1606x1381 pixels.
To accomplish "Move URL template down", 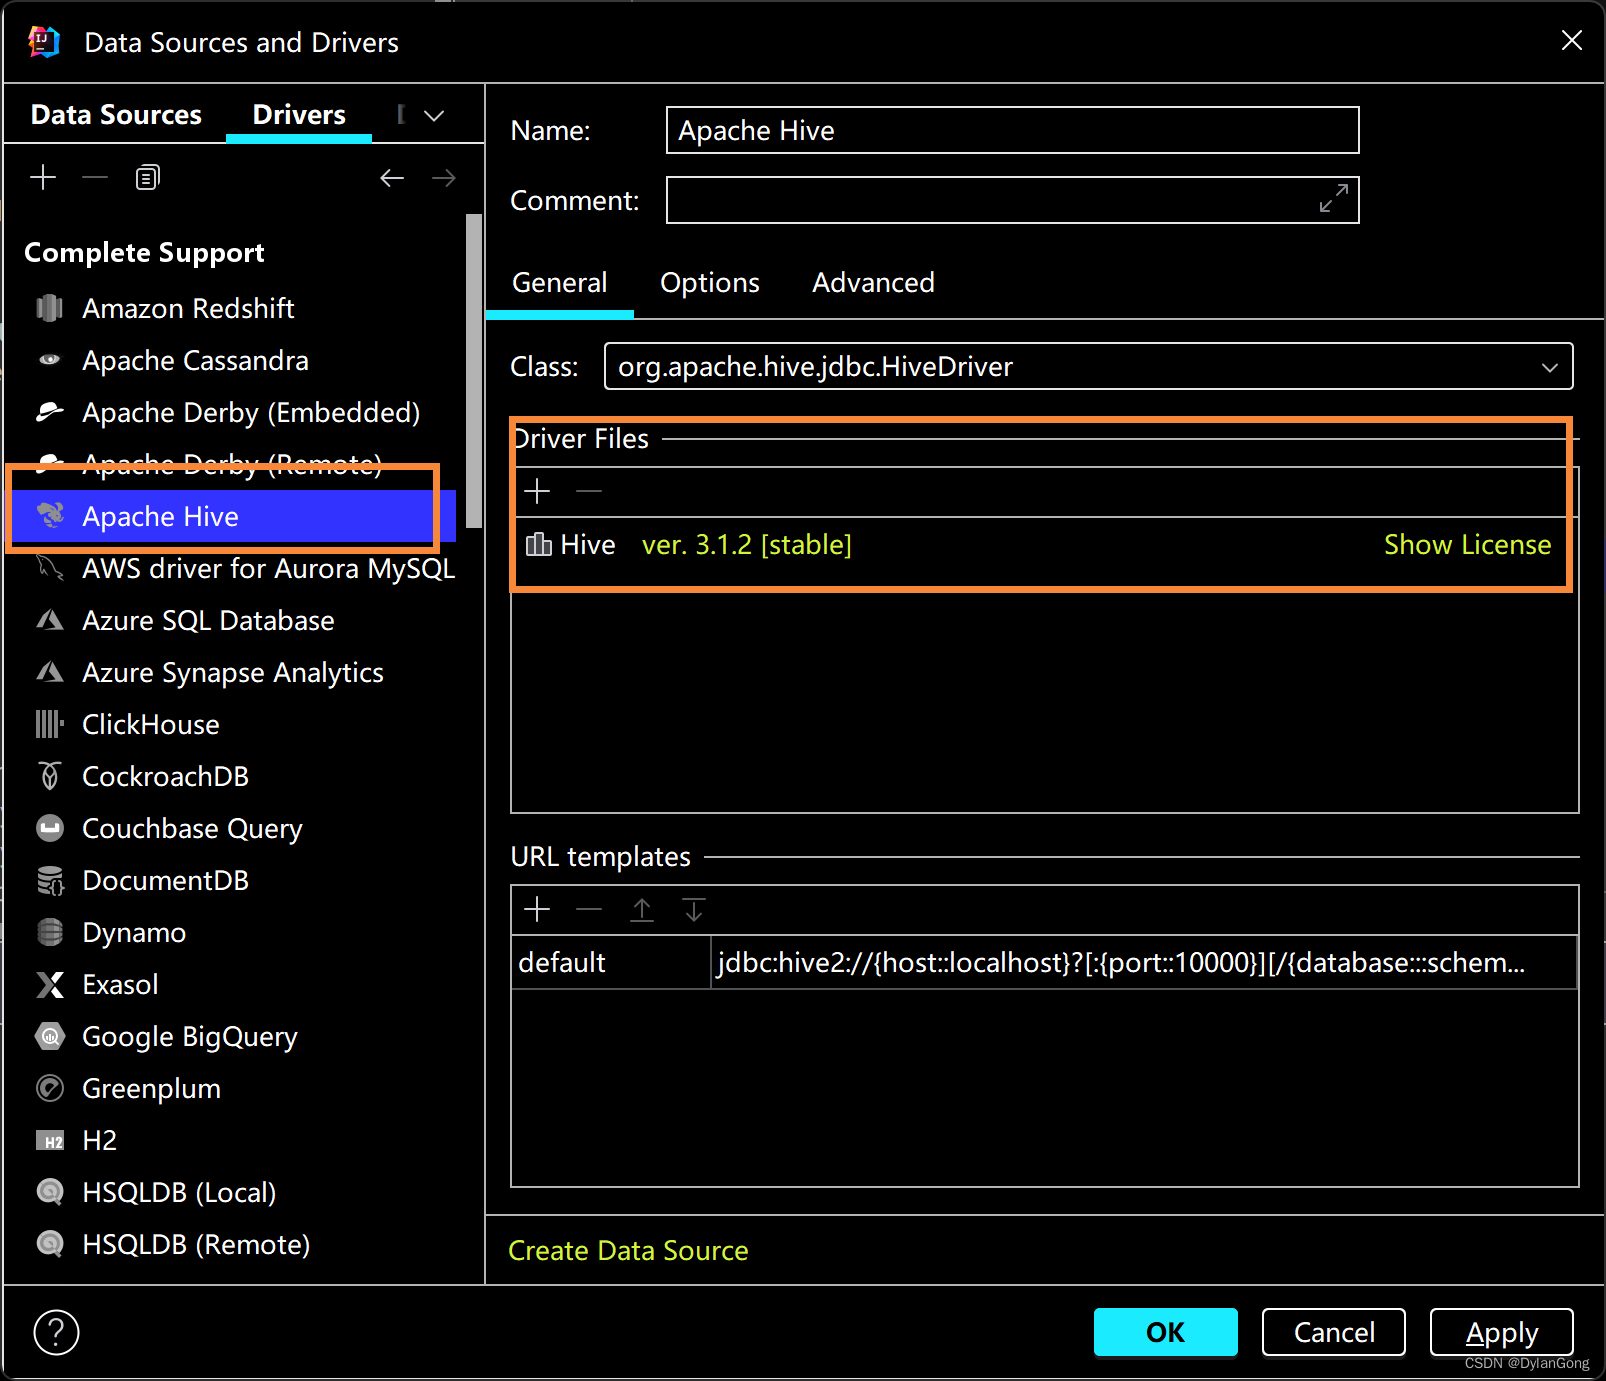I will [x=694, y=909].
